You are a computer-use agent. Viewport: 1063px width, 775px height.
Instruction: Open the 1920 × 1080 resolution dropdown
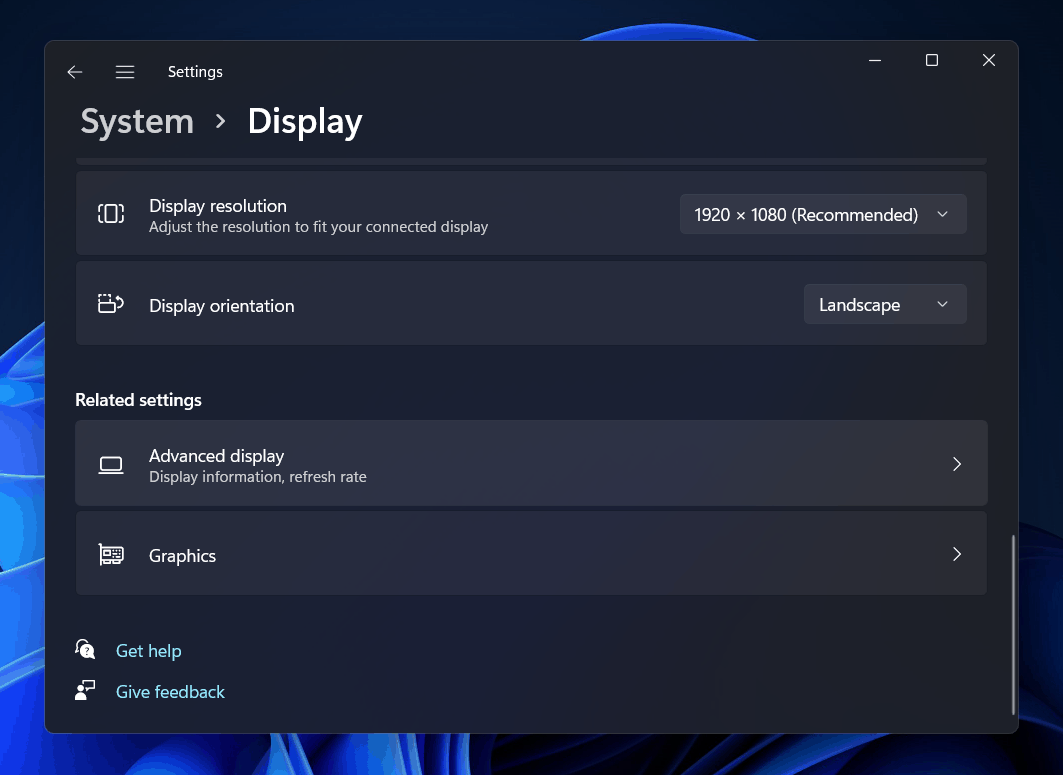(822, 214)
